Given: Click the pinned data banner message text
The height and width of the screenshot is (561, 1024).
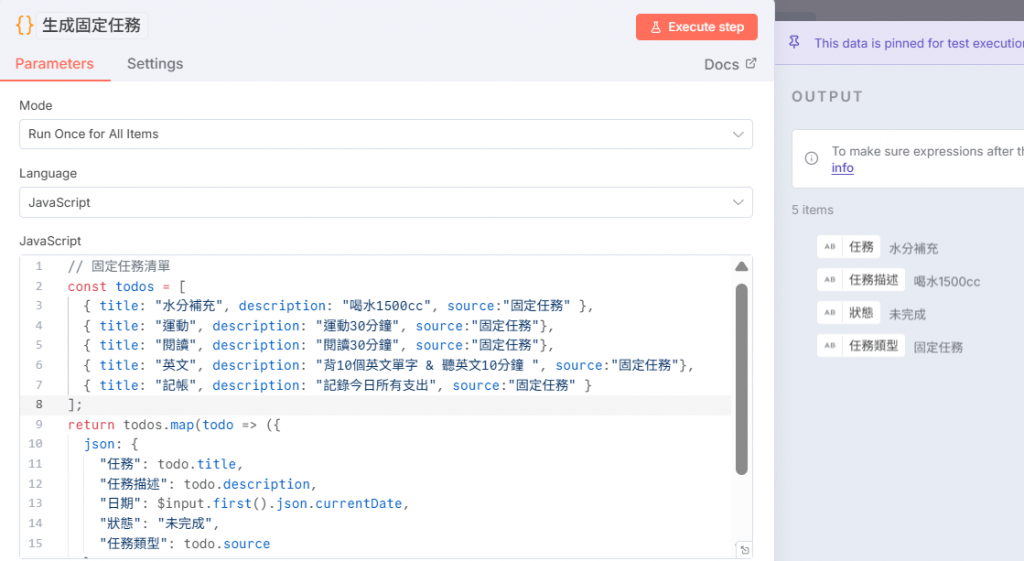Looking at the screenshot, I should point(919,43).
